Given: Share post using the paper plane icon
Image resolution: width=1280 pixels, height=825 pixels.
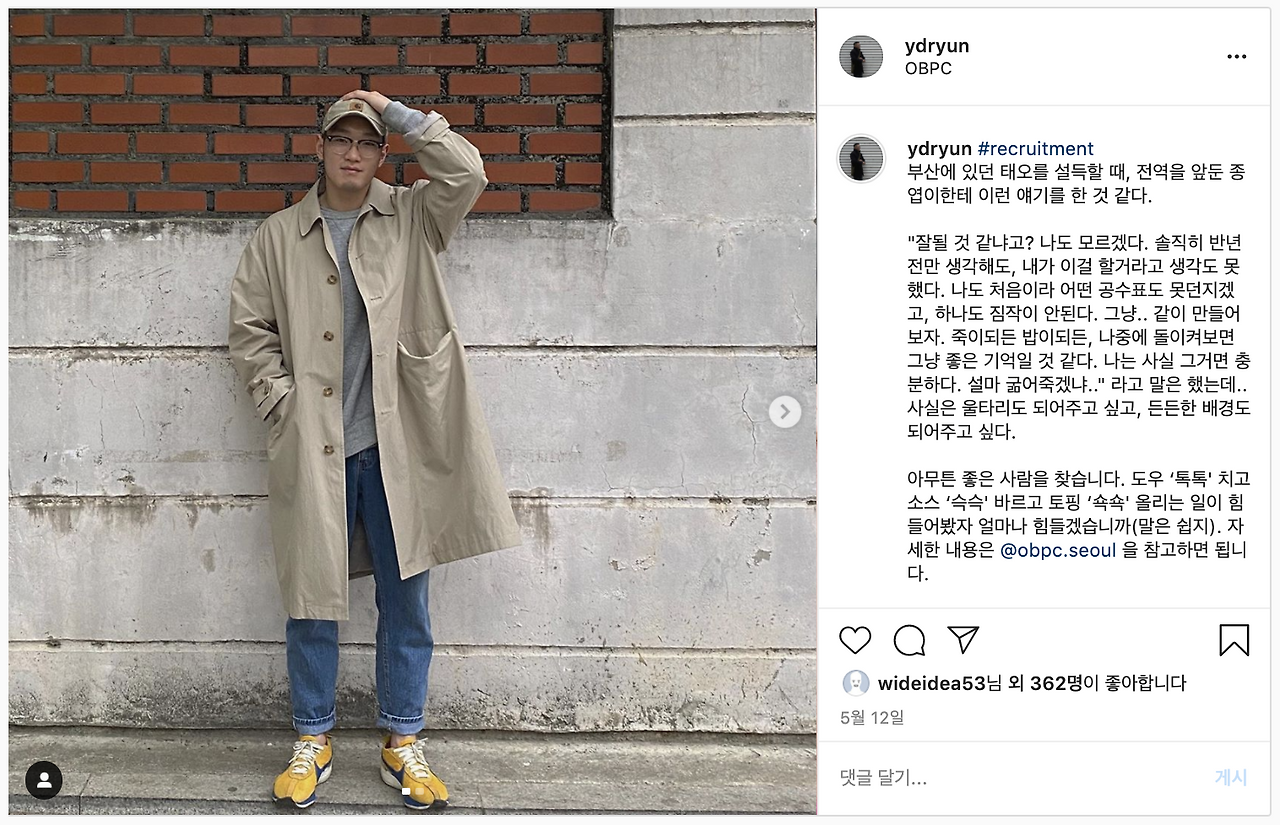Looking at the screenshot, I should pyautogui.click(x=963, y=640).
